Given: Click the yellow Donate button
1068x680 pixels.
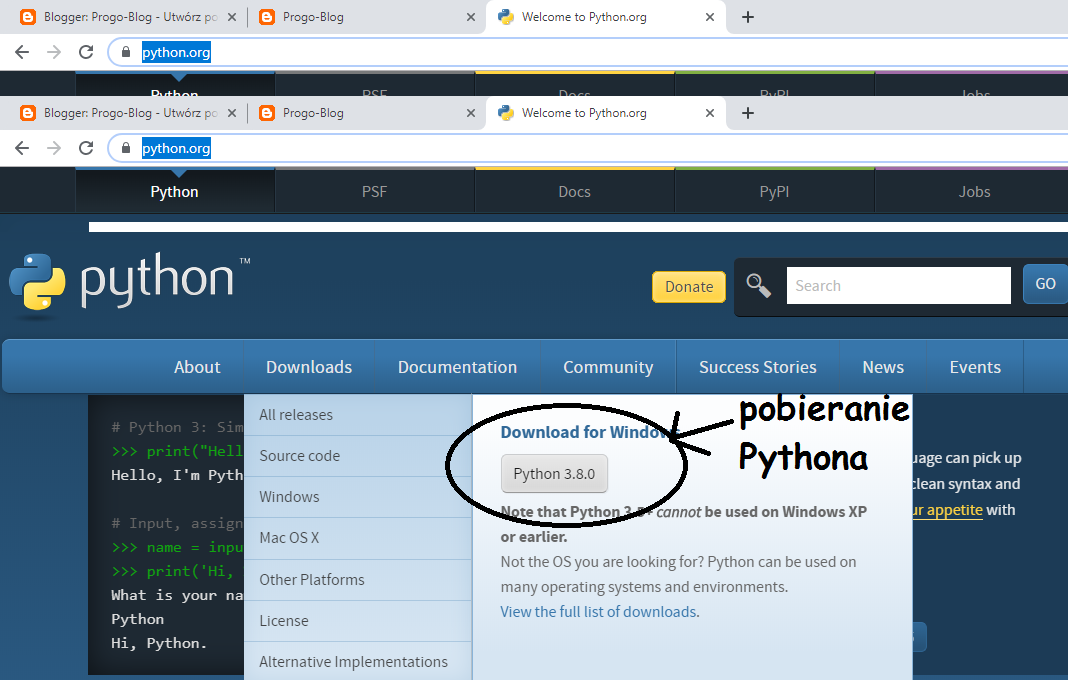Looking at the screenshot, I should pyautogui.click(x=688, y=286).
